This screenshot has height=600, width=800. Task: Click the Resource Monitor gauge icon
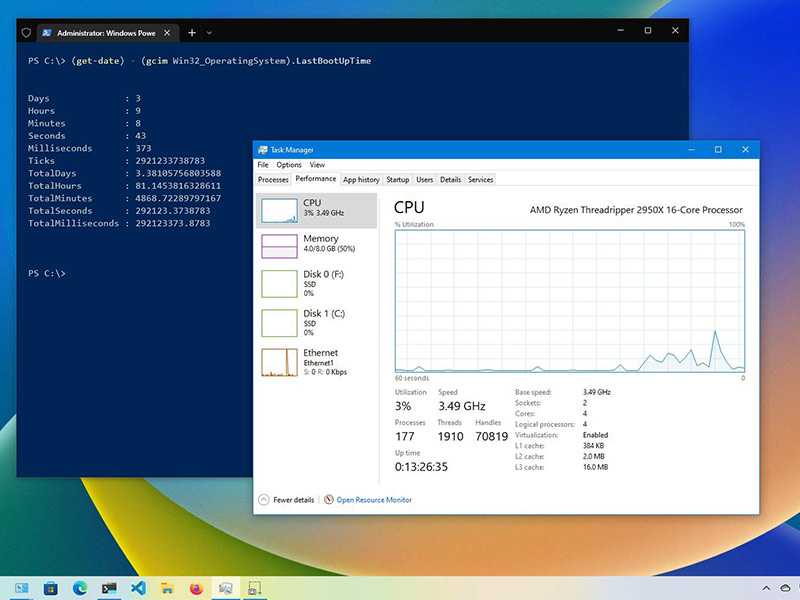[329, 499]
